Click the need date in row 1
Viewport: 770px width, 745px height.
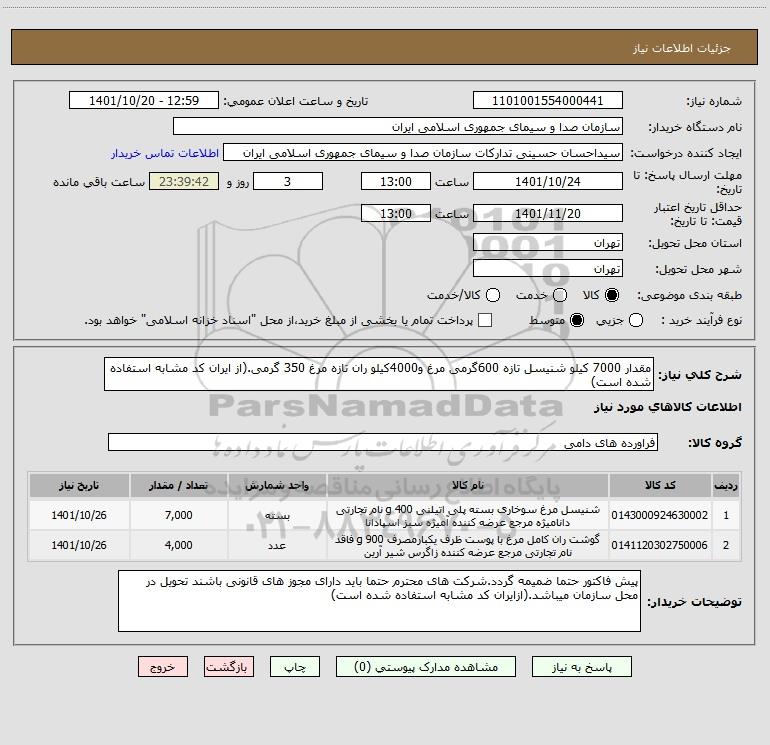tap(79, 515)
